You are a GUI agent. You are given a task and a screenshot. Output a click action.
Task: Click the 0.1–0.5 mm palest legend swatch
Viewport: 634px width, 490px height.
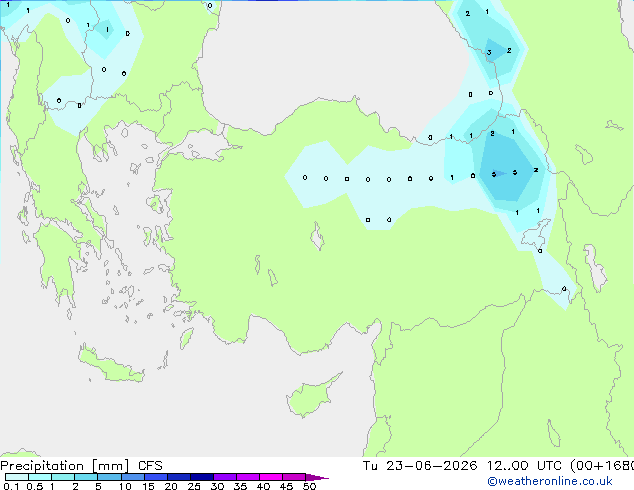17,477
